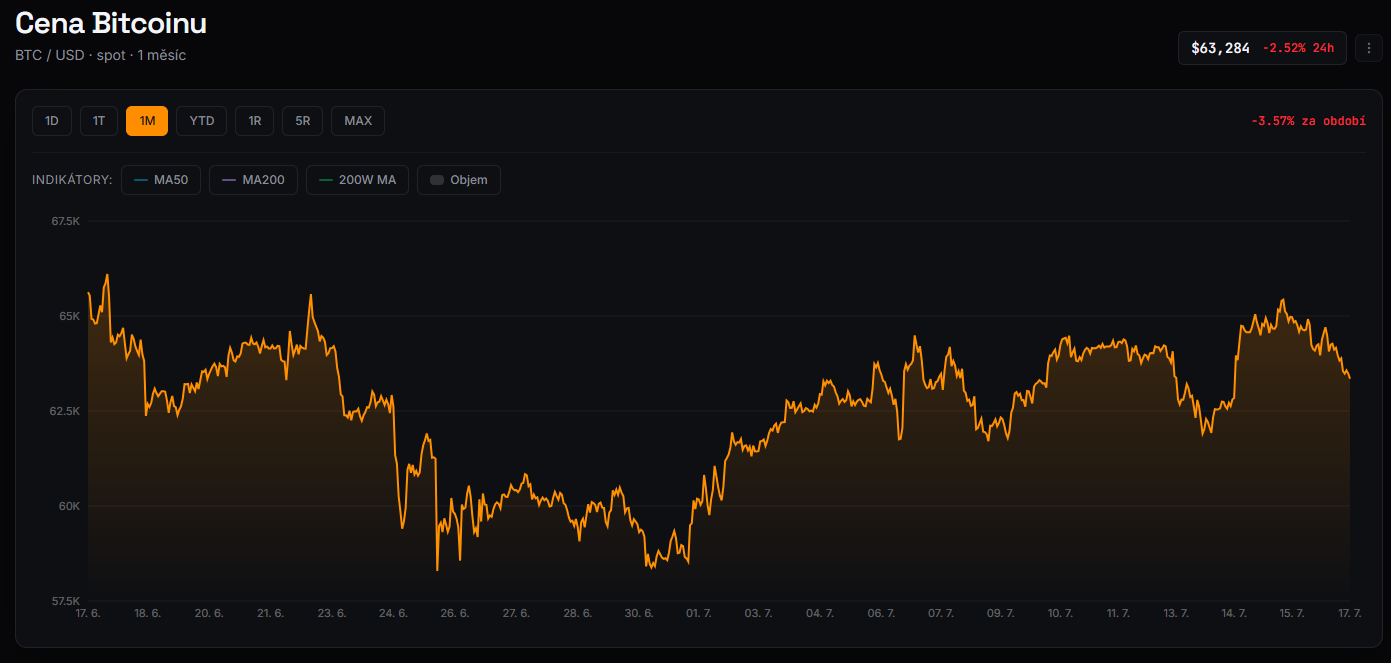Click the 04. 7. date label
Screen dimensions: 1391x663
click(x=820, y=613)
